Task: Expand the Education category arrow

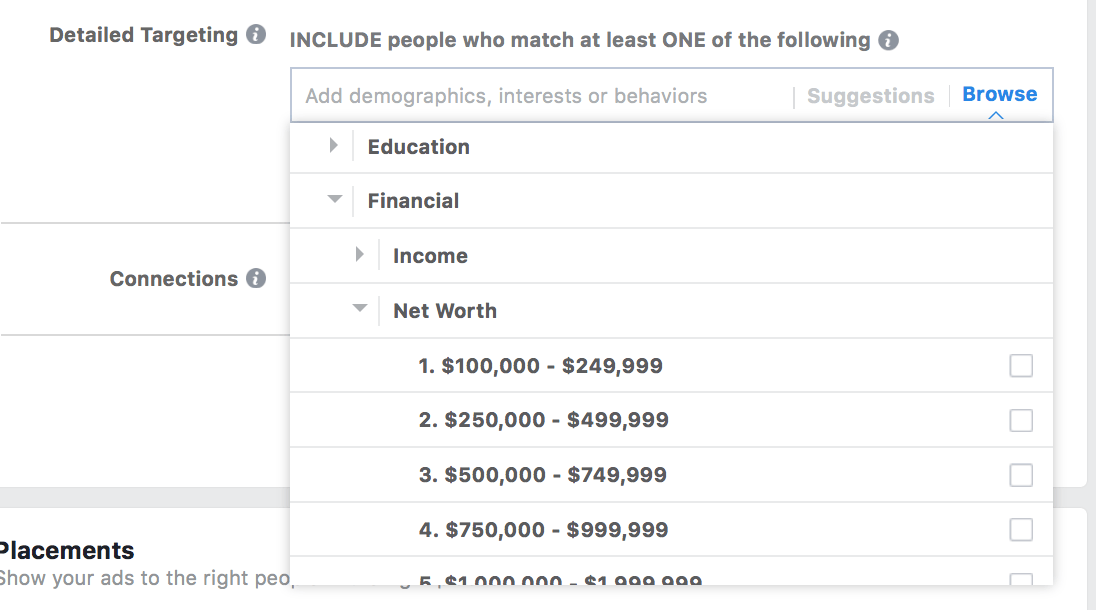Action: (x=333, y=145)
